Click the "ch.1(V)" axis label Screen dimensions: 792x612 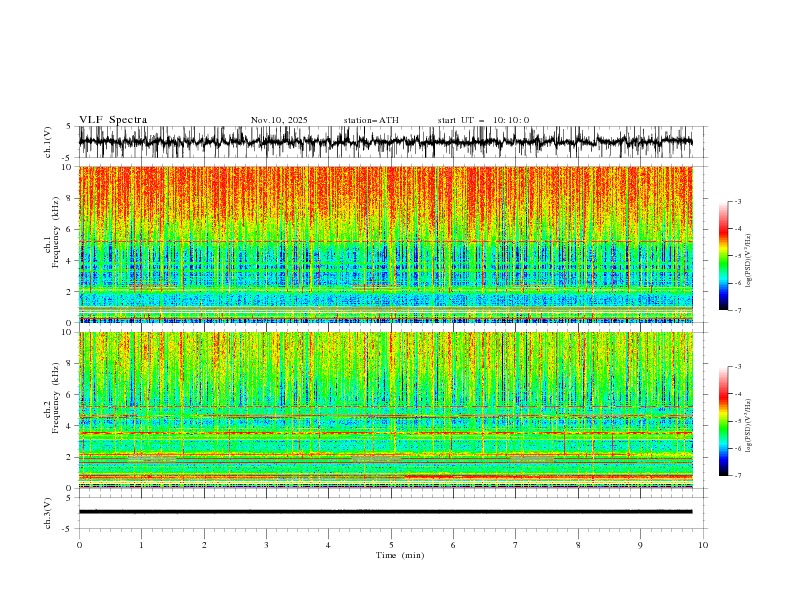tap(48, 142)
